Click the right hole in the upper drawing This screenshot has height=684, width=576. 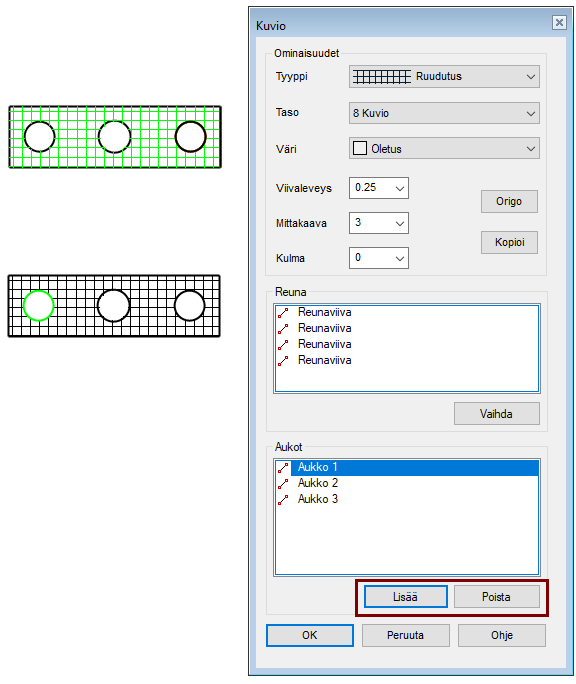pos(191,137)
